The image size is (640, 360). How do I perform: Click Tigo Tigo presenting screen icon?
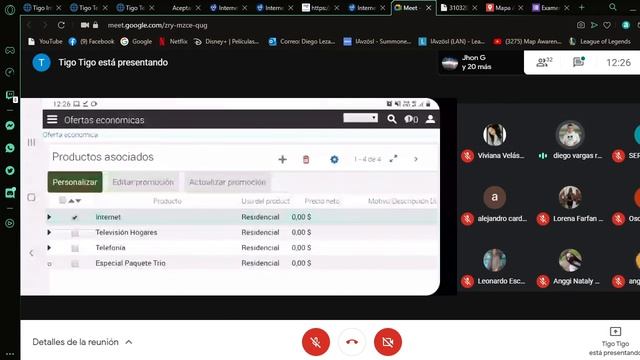click(615, 331)
